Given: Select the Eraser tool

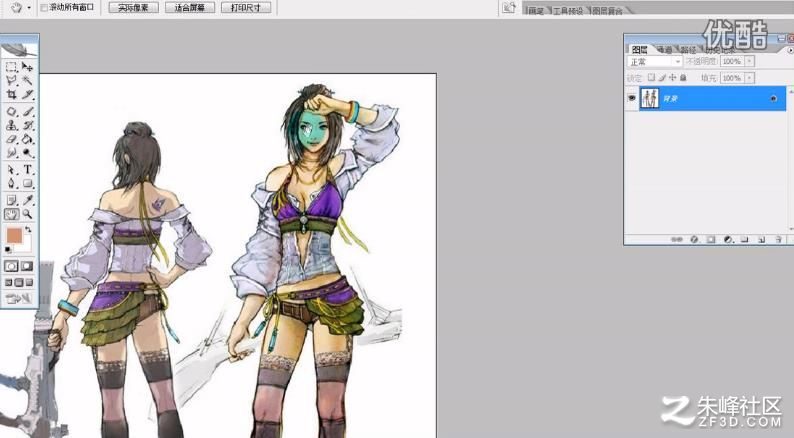Looking at the screenshot, I should tap(11, 139).
